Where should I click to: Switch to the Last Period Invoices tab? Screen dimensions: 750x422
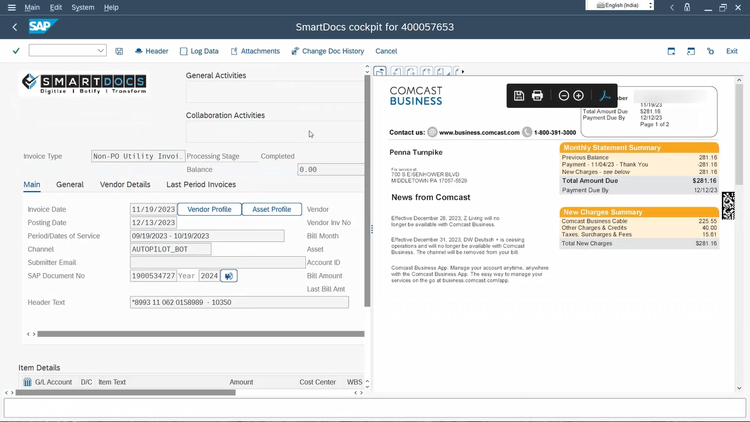click(x=201, y=184)
